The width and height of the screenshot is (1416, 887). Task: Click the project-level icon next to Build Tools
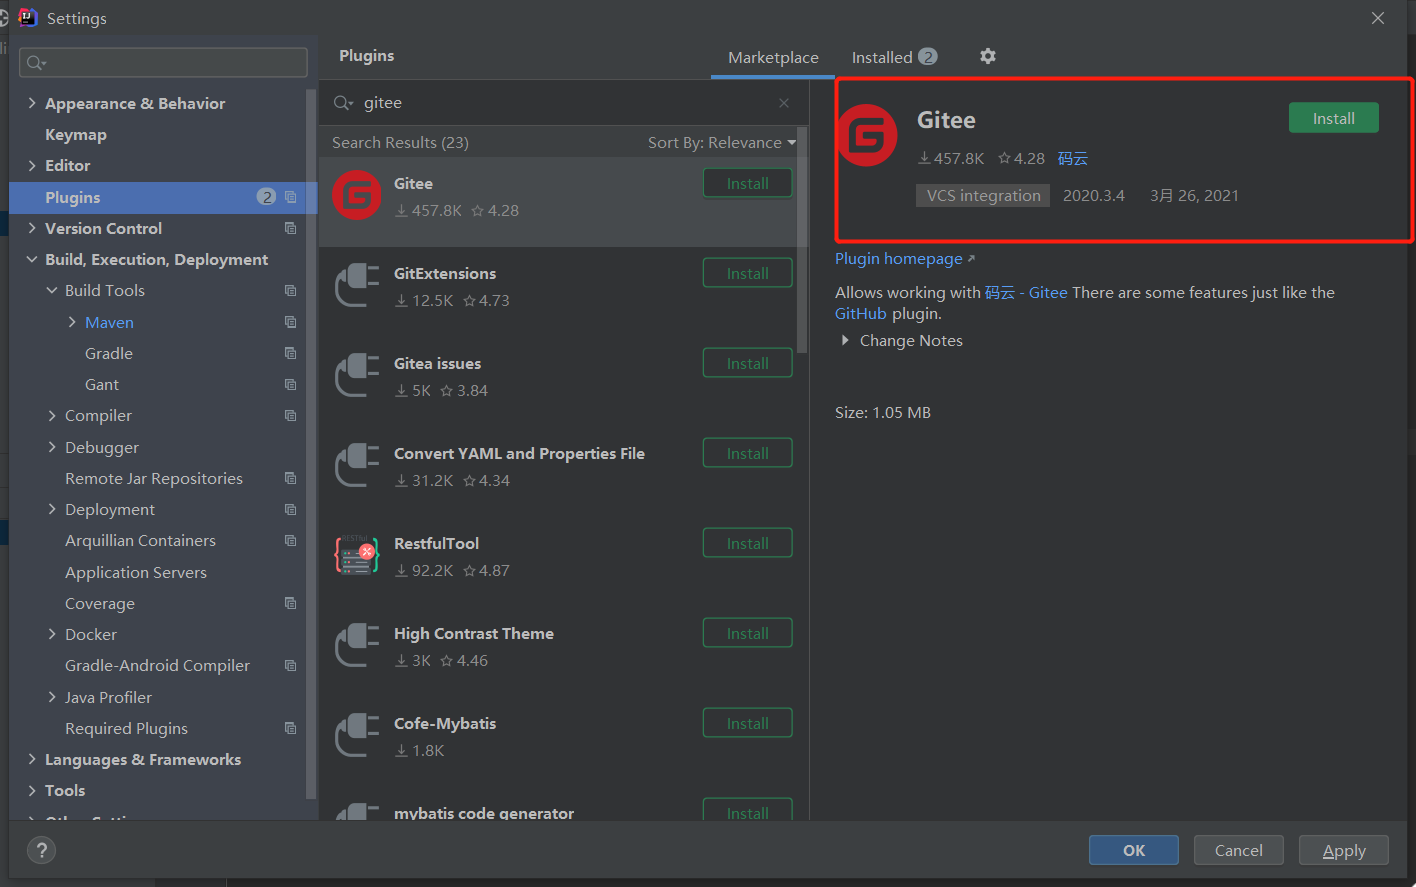tap(290, 290)
